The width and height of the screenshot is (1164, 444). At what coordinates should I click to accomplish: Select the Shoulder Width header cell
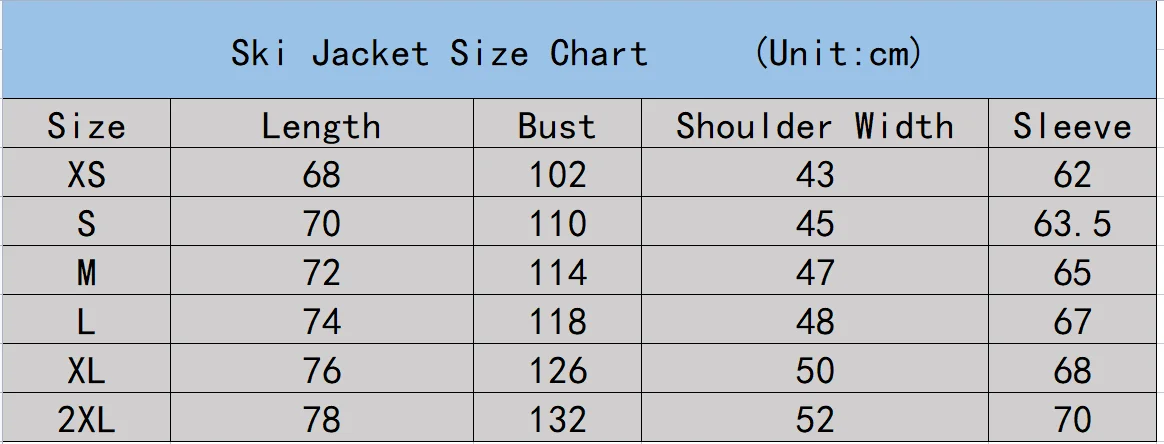click(814, 126)
